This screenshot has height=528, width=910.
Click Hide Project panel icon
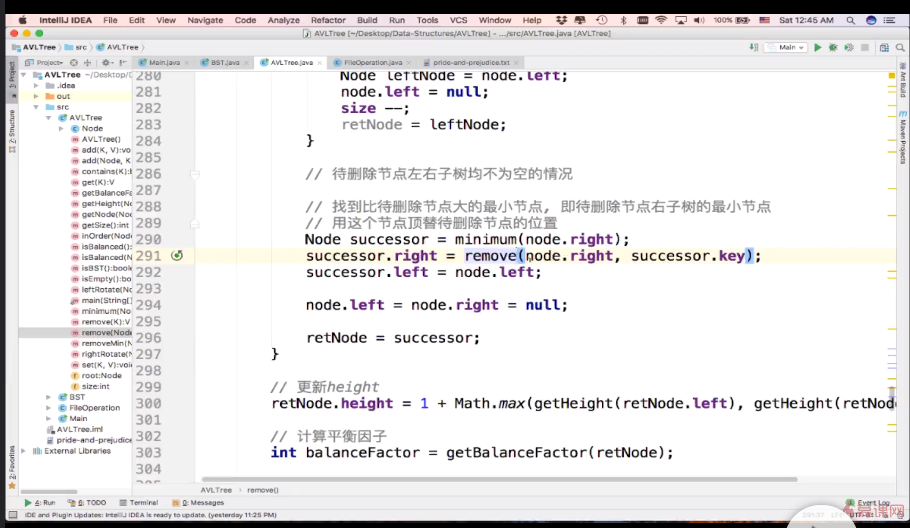coord(123,63)
